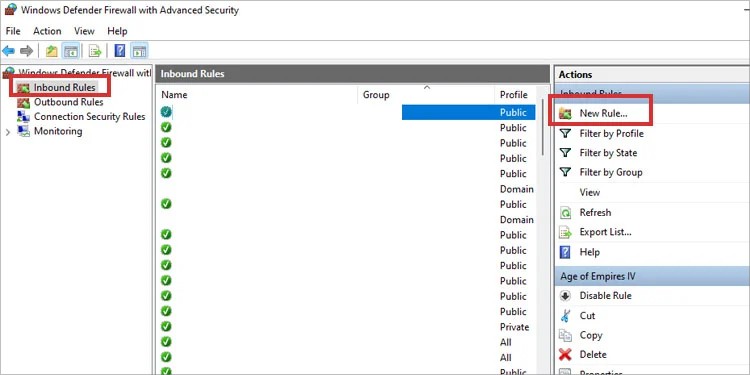Open Filter by State action
The width and height of the screenshot is (750, 375).
[x=608, y=153]
